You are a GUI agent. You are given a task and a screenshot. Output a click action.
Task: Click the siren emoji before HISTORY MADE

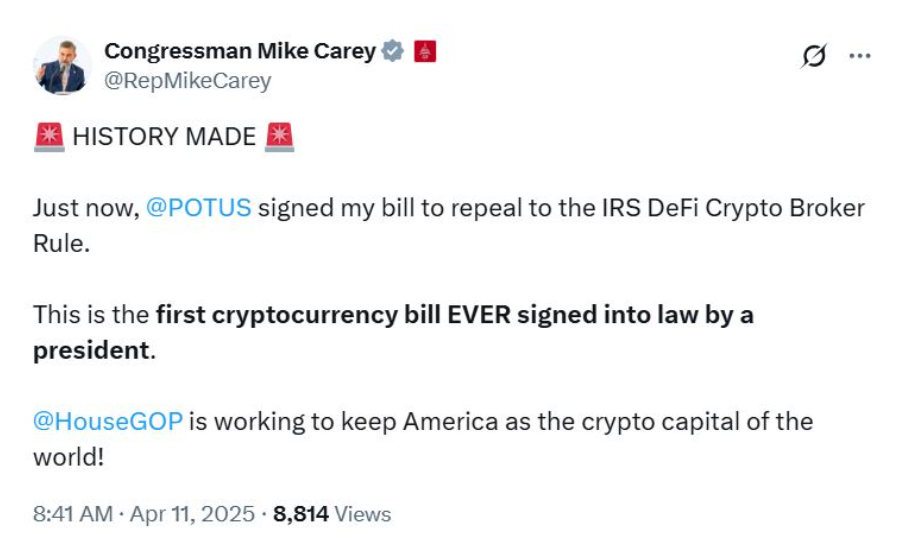click(x=48, y=137)
